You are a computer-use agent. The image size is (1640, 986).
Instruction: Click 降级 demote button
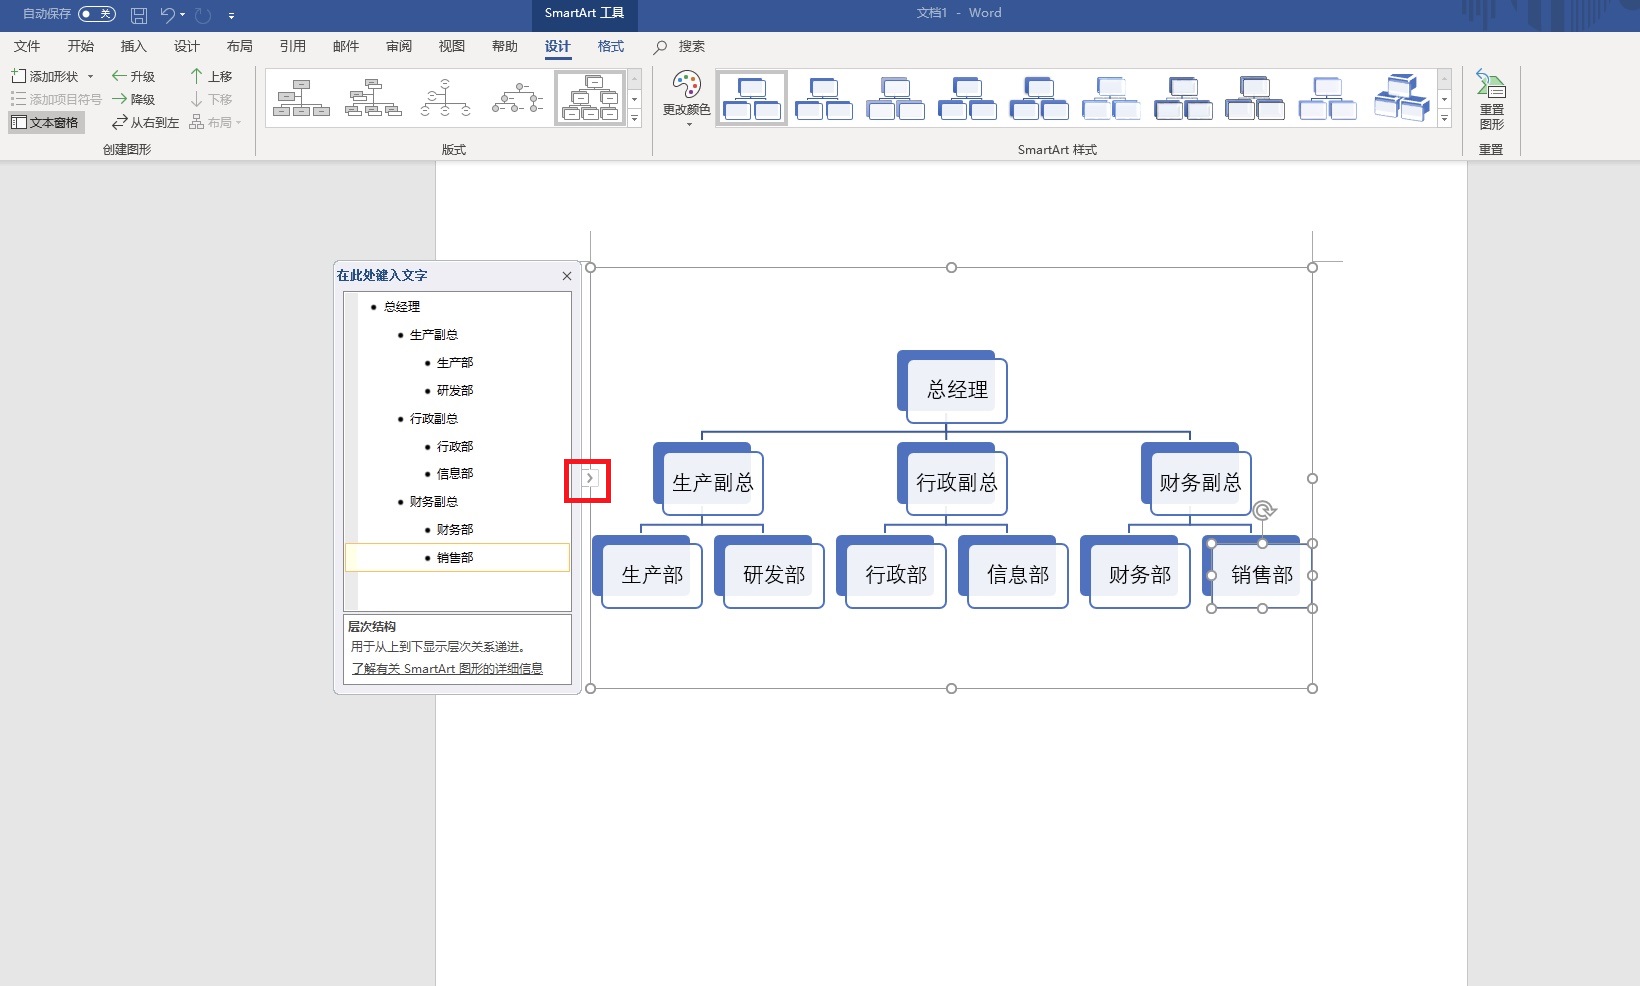[x=133, y=99]
